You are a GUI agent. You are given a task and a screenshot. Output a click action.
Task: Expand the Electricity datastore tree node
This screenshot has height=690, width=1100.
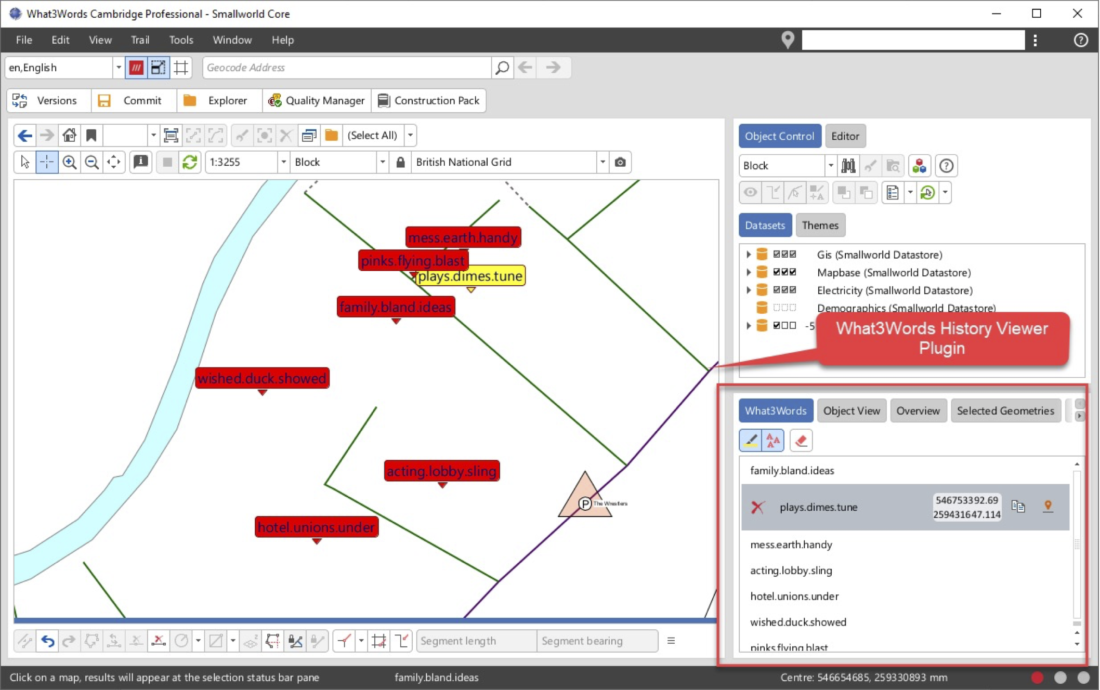[x=749, y=290]
